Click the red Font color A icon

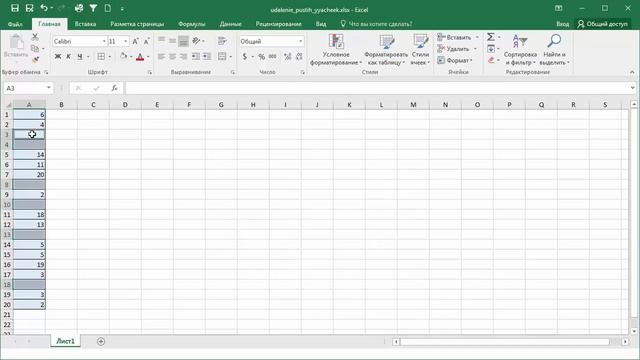(x=140, y=56)
